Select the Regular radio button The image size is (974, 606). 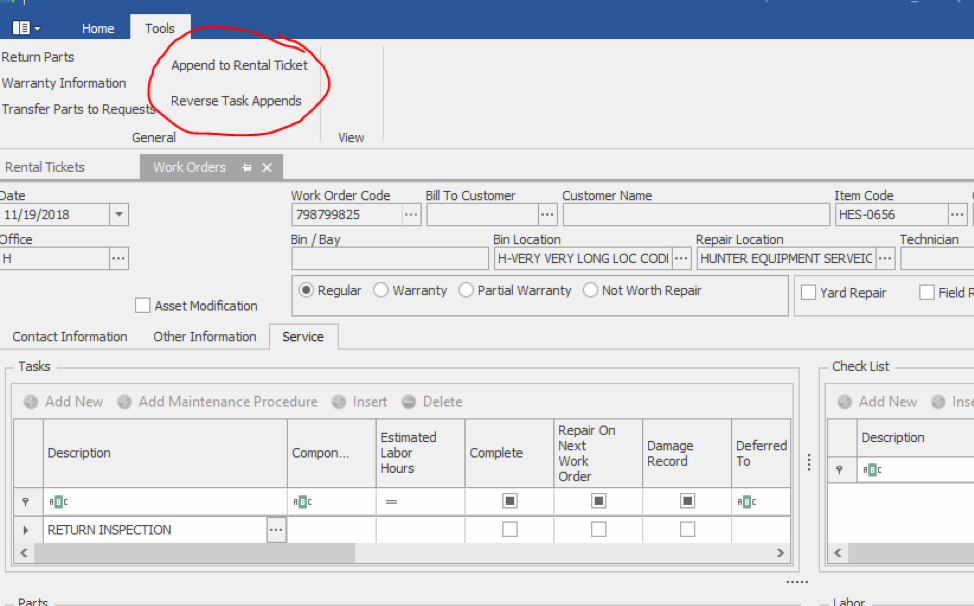[306, 290]
